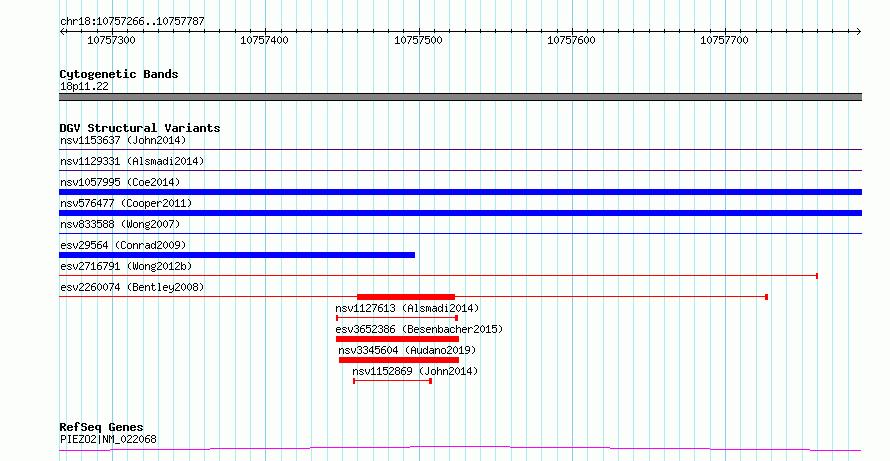Open variant esv2716791 (Wong2012b) label
890x461 pixels.
(126, 266)
